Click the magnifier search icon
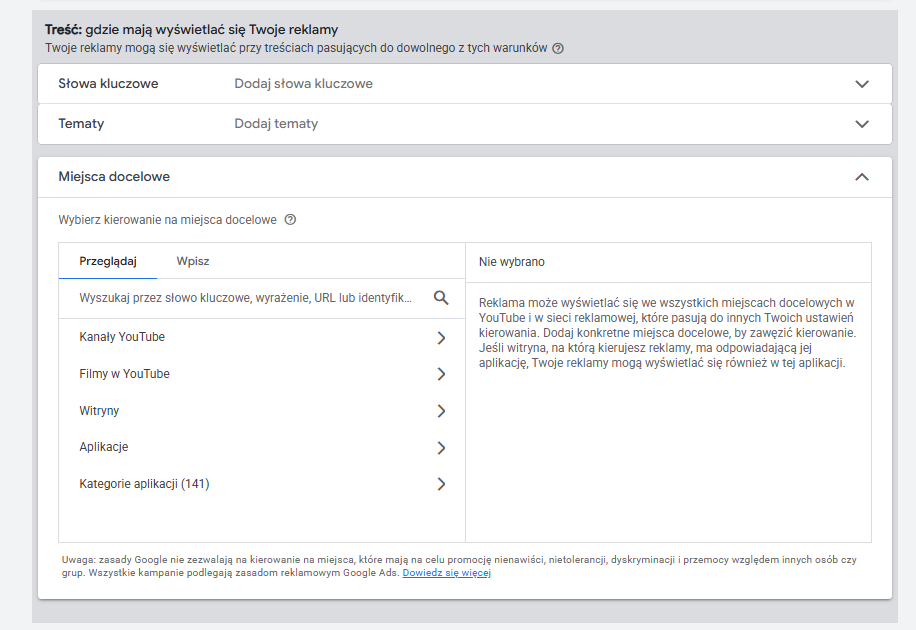This screenshot has height=630, width=916. pos(441,298)
